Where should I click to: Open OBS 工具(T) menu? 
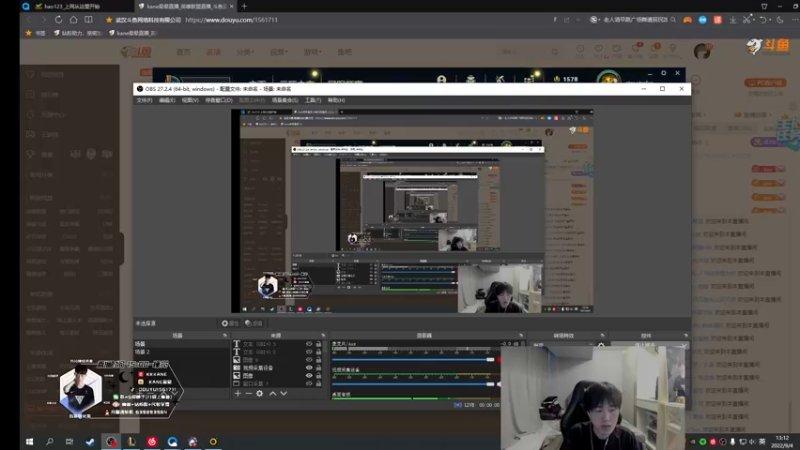coord(313,101)
